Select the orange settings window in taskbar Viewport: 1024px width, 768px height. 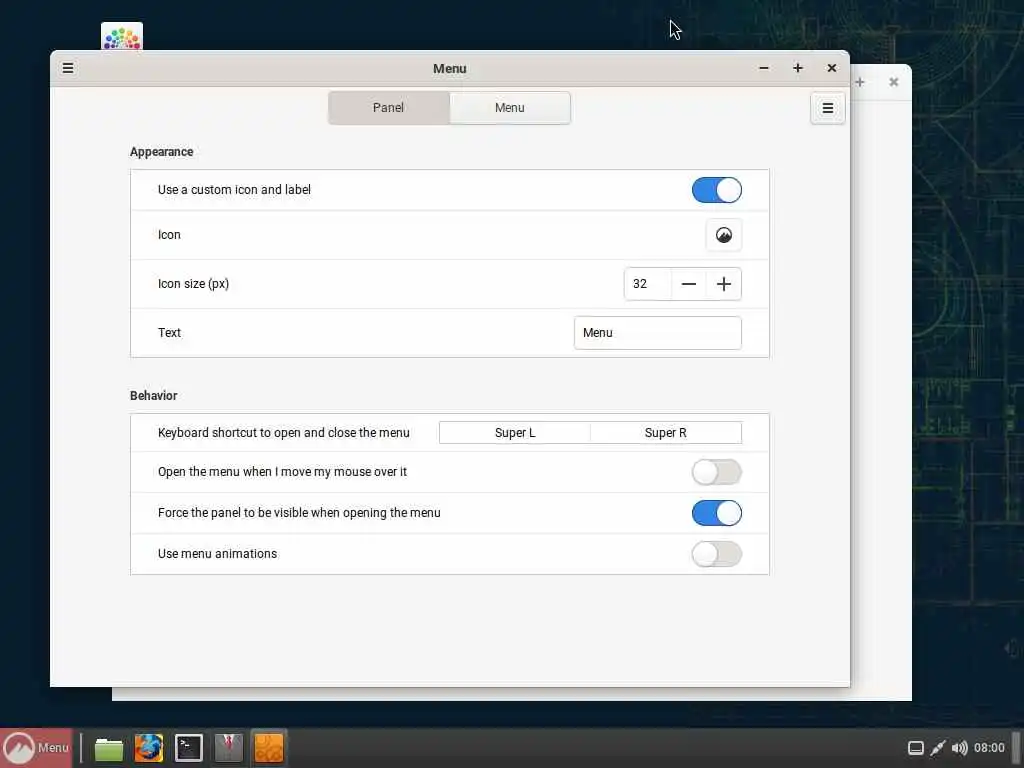click(x=268, y=748)
